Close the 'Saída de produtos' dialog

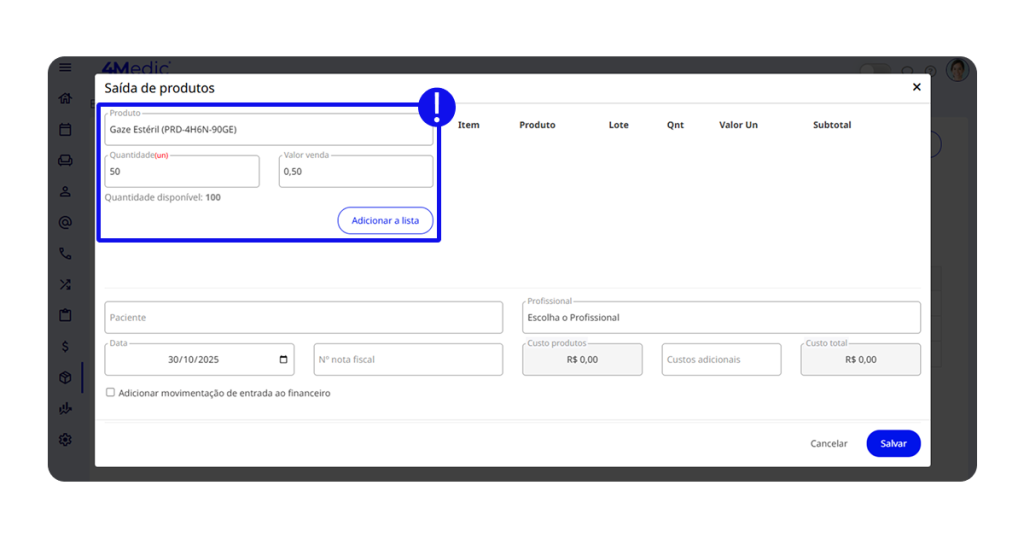[x=916, y=88]
